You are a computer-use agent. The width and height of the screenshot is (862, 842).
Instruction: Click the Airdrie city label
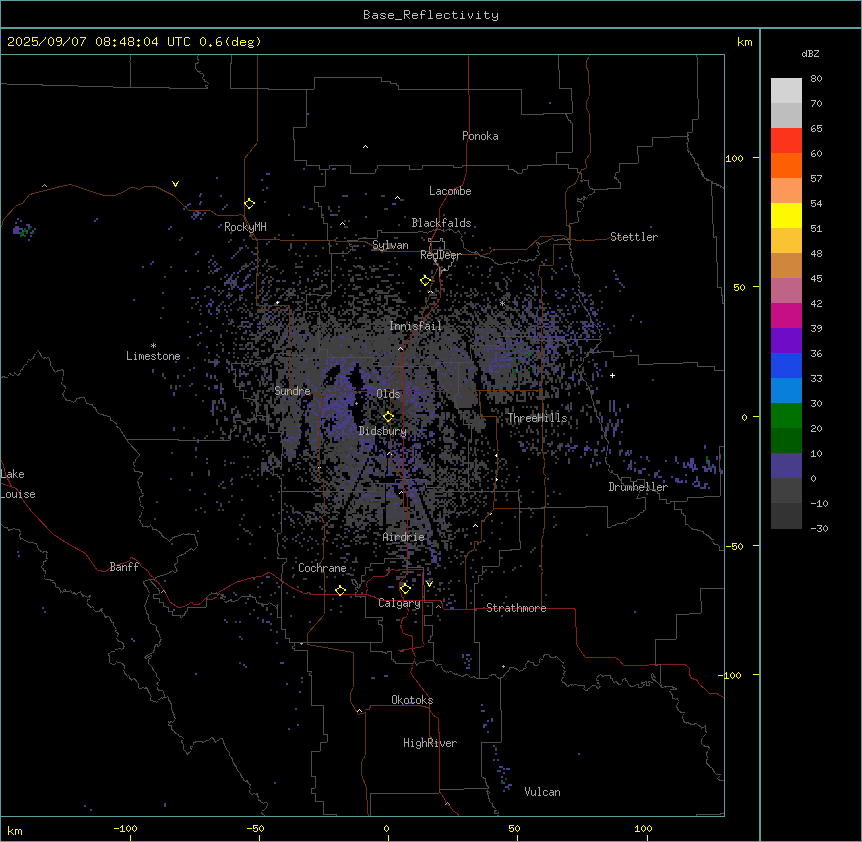pos(404,537)
